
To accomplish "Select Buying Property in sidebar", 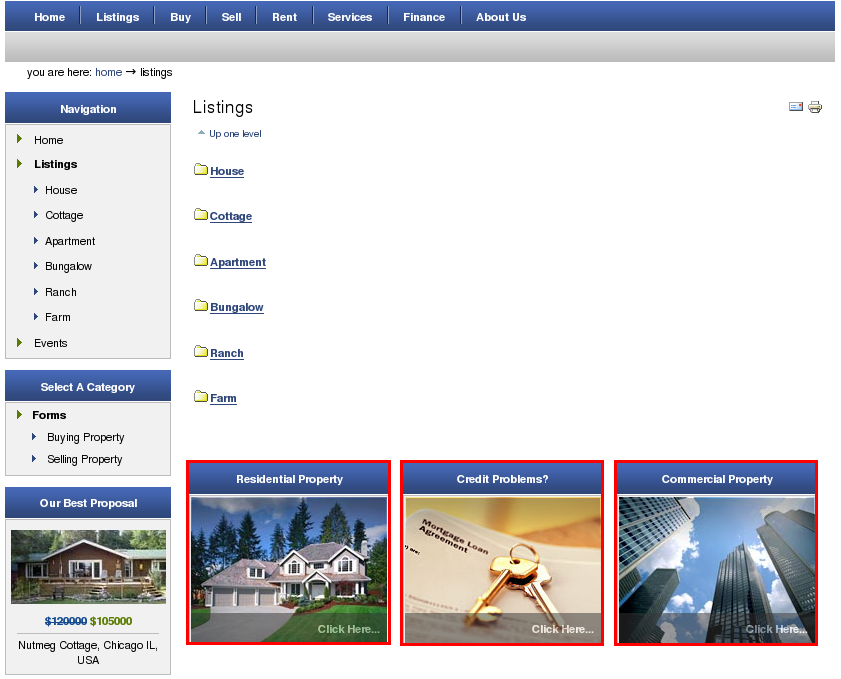I will (x=86, y=438).
